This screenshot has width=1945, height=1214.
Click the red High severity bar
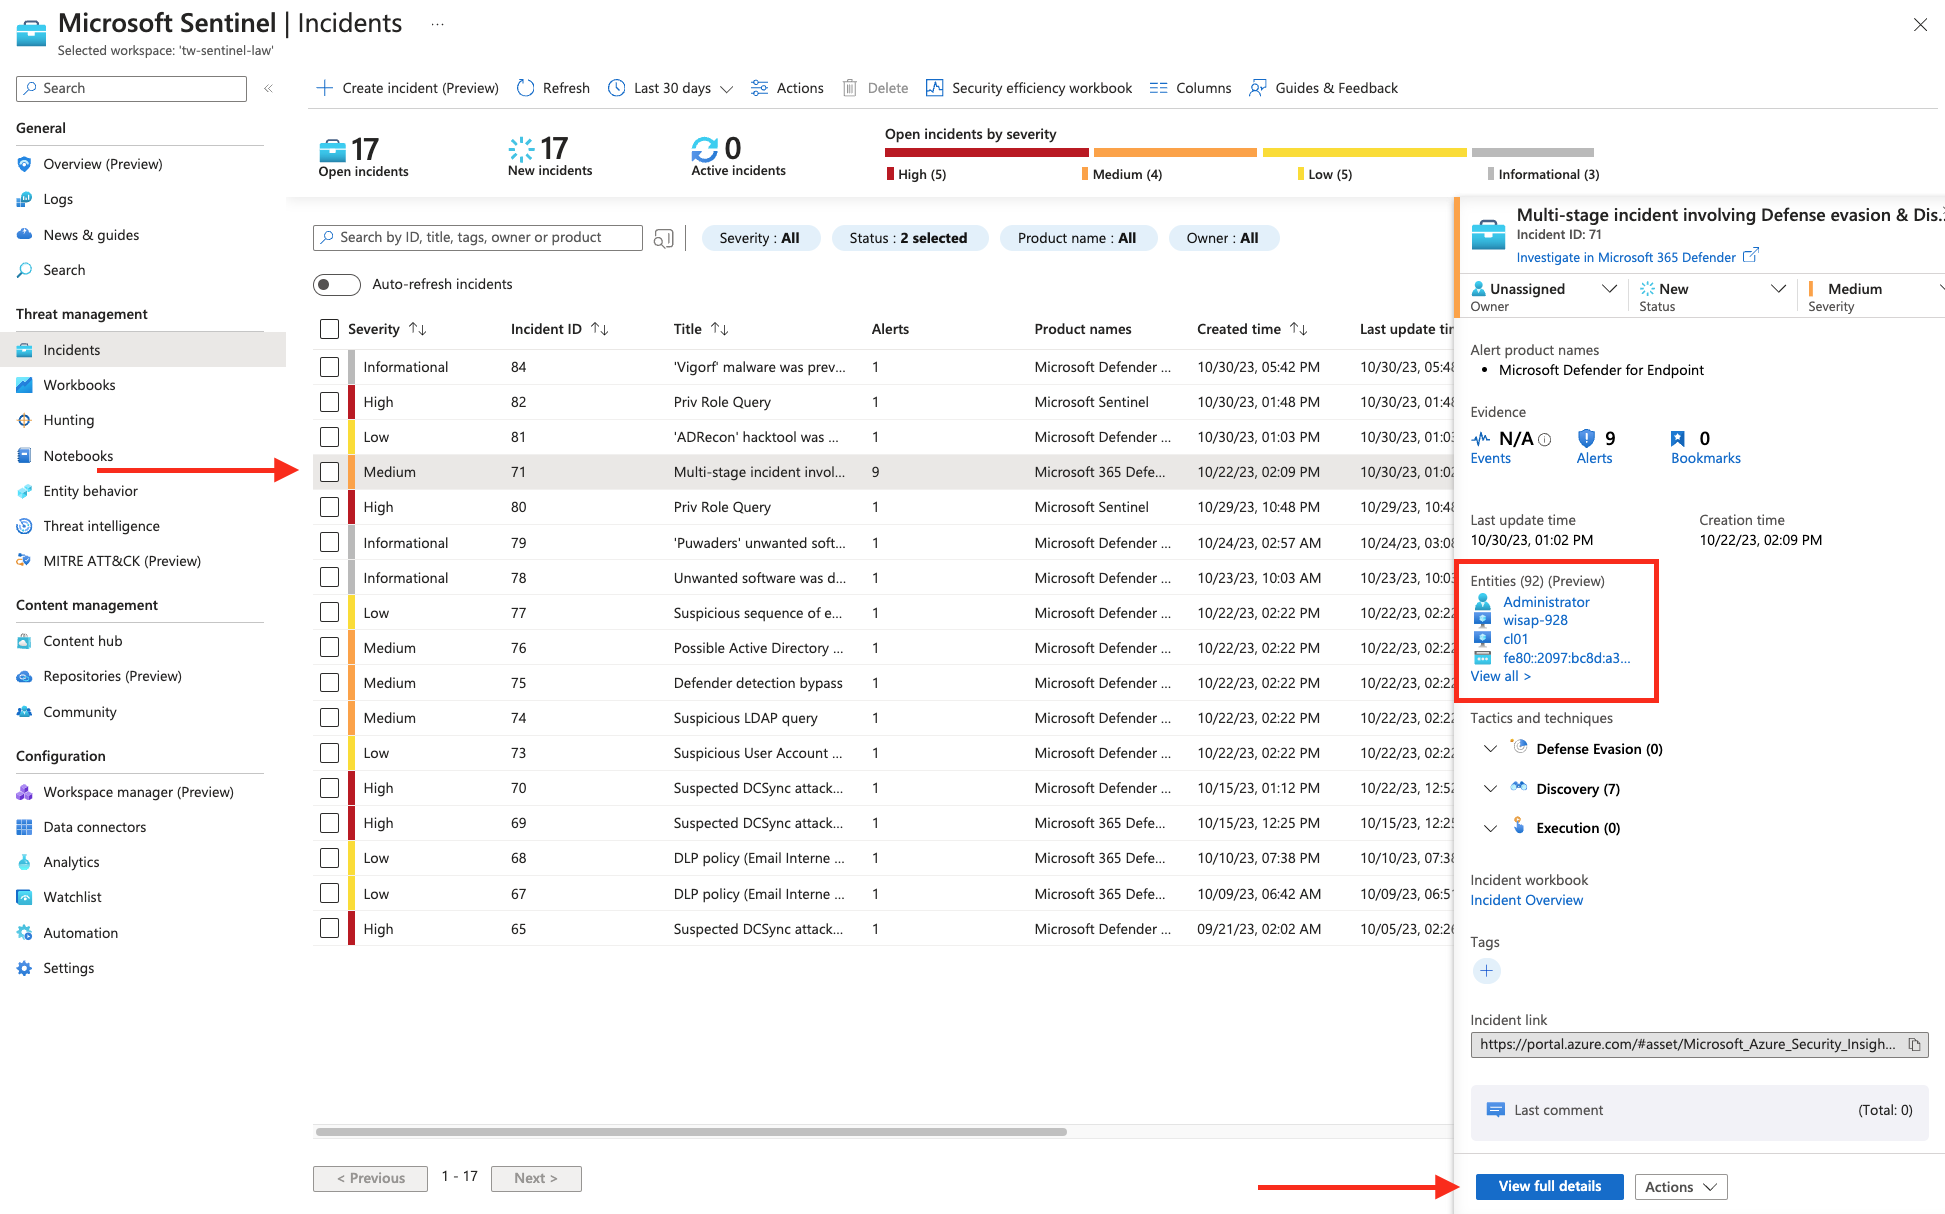(986, 153)
